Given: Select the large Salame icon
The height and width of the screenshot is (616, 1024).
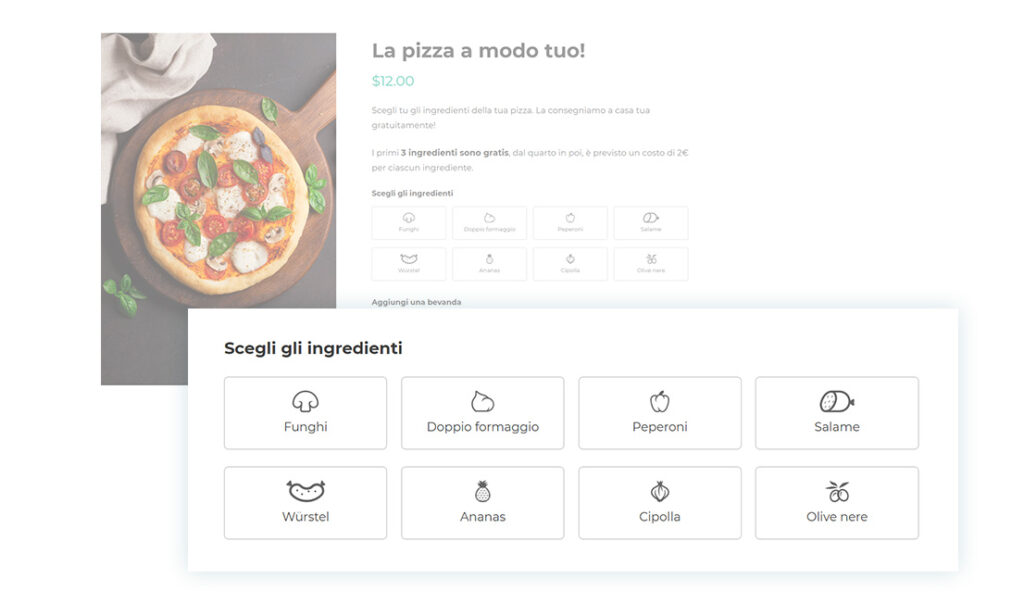Looking at the screenshot, I should point(837,401).
